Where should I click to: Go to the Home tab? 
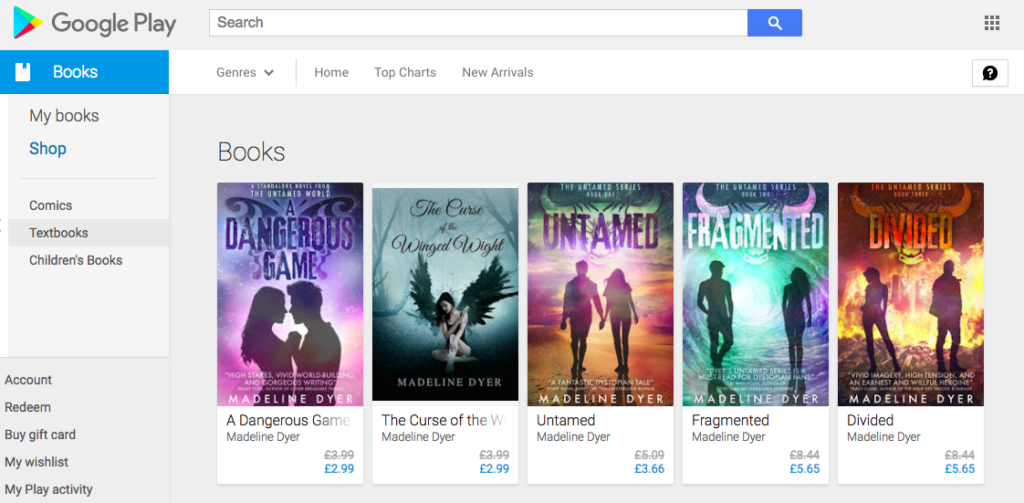click(331, 73)
